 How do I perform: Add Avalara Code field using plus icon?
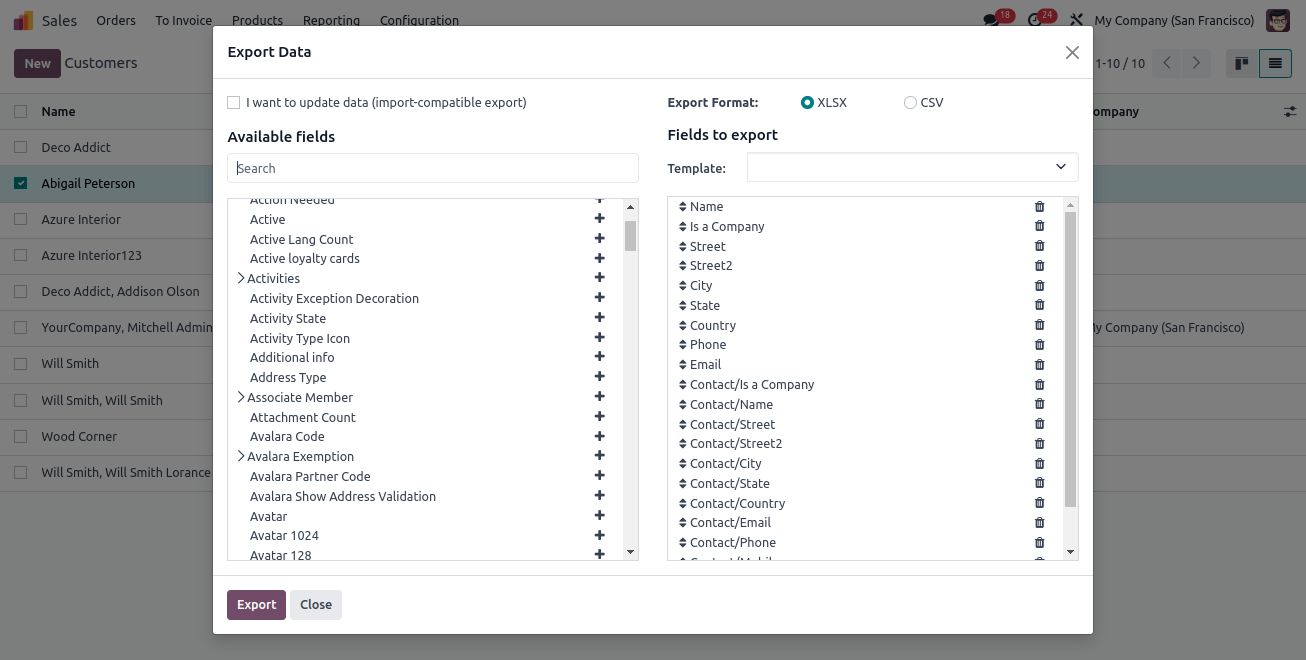[x=600, y=436]
